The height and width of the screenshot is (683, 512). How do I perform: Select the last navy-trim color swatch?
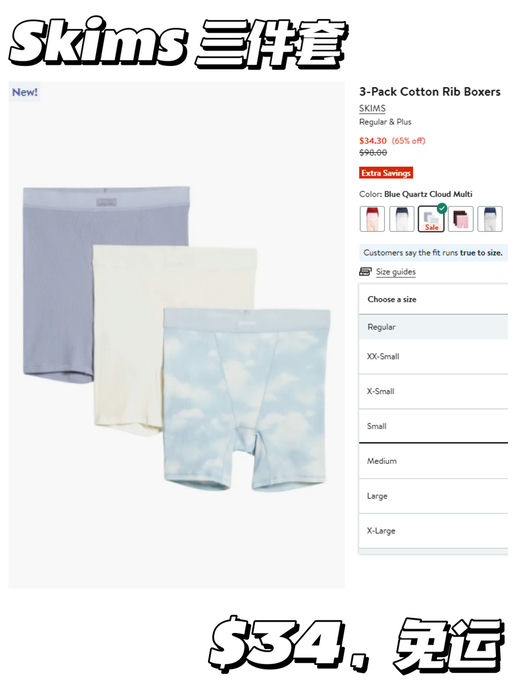coord(490,219)
